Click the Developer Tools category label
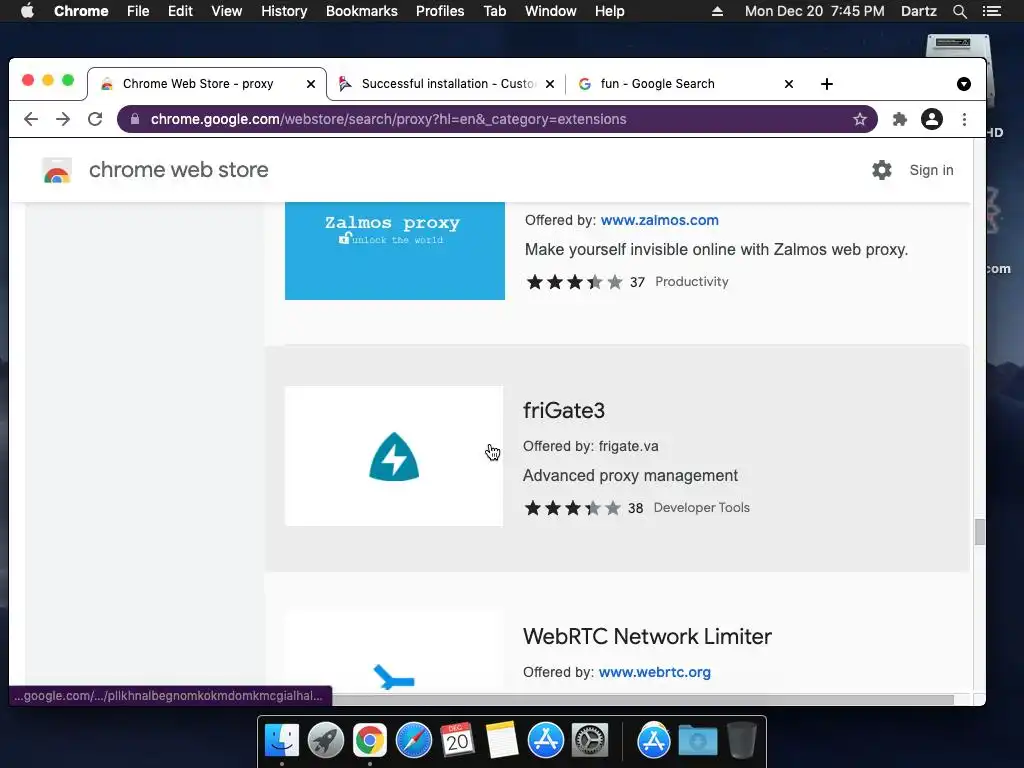The width and height of the screenshot is (1024, 768). coord(701,507)
